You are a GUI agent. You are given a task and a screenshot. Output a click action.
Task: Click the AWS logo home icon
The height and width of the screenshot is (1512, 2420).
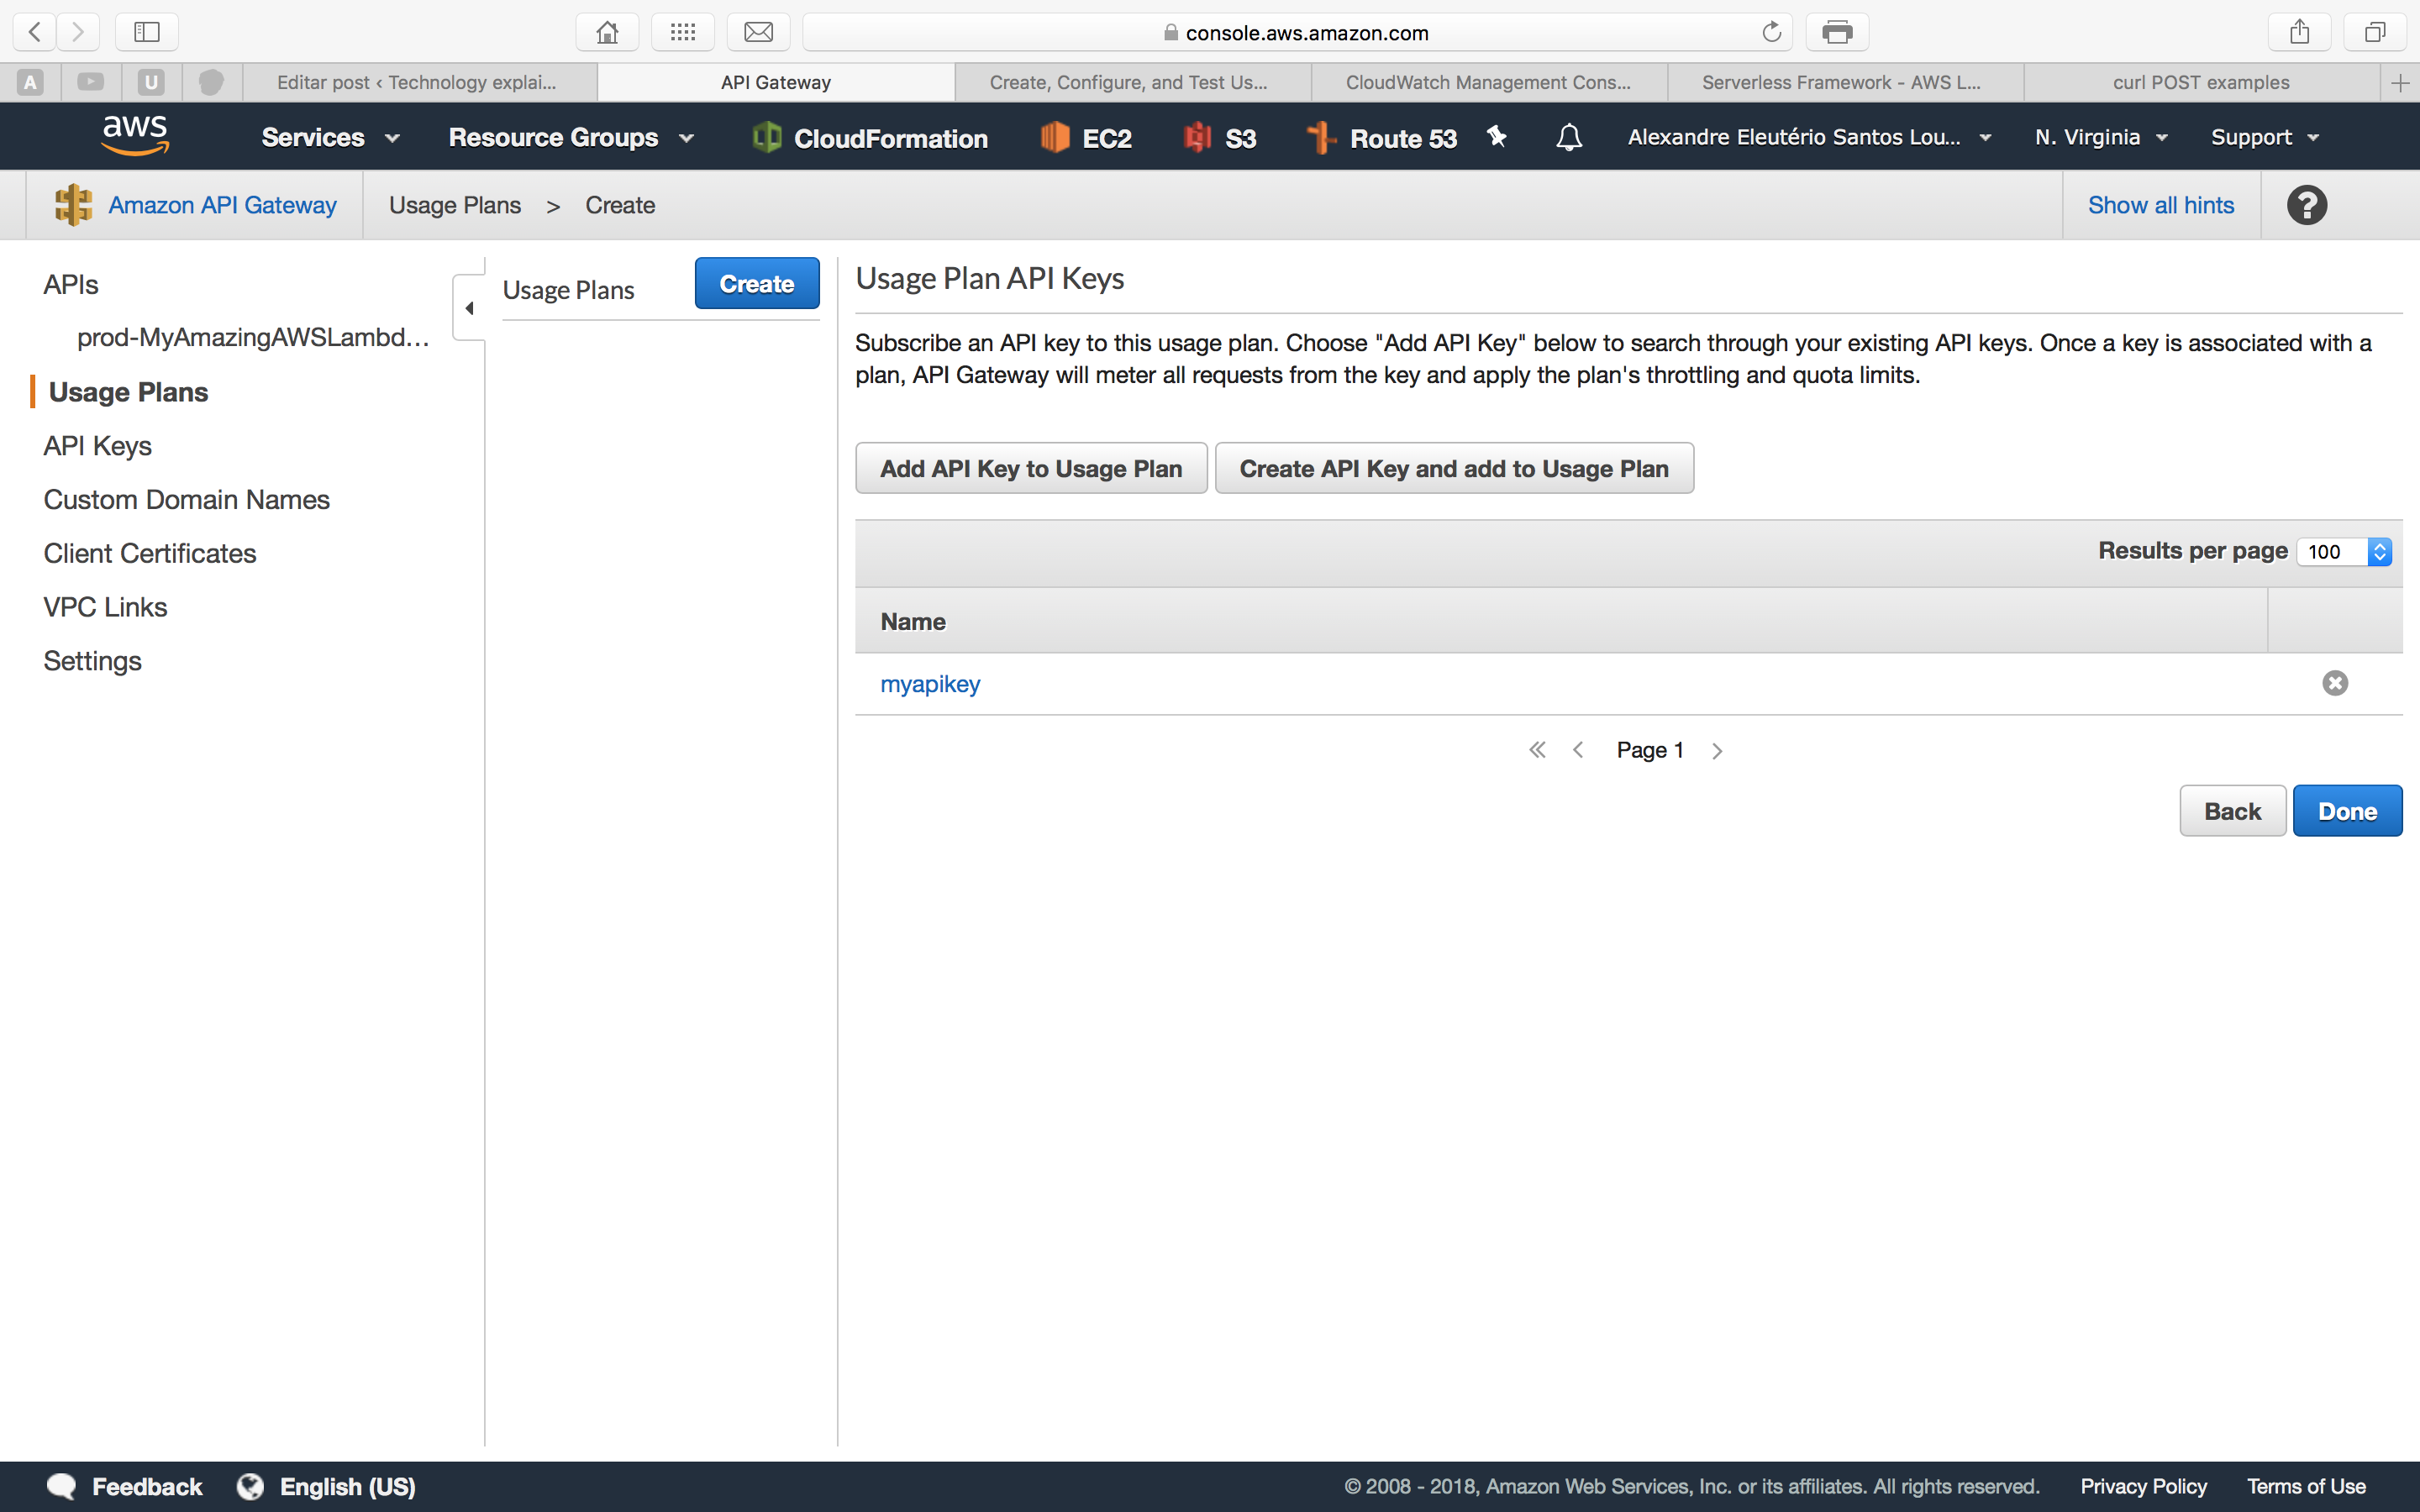click(x=135, y=136)
